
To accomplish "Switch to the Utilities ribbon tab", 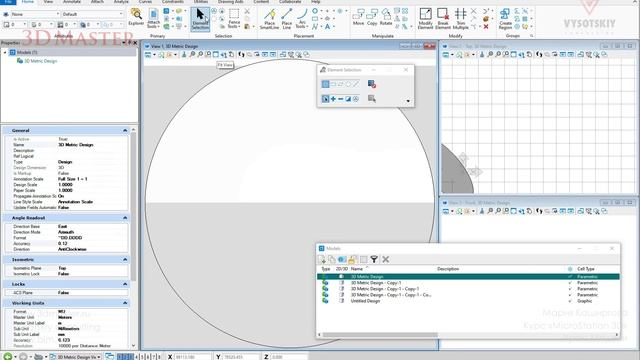I will [200, 2].
